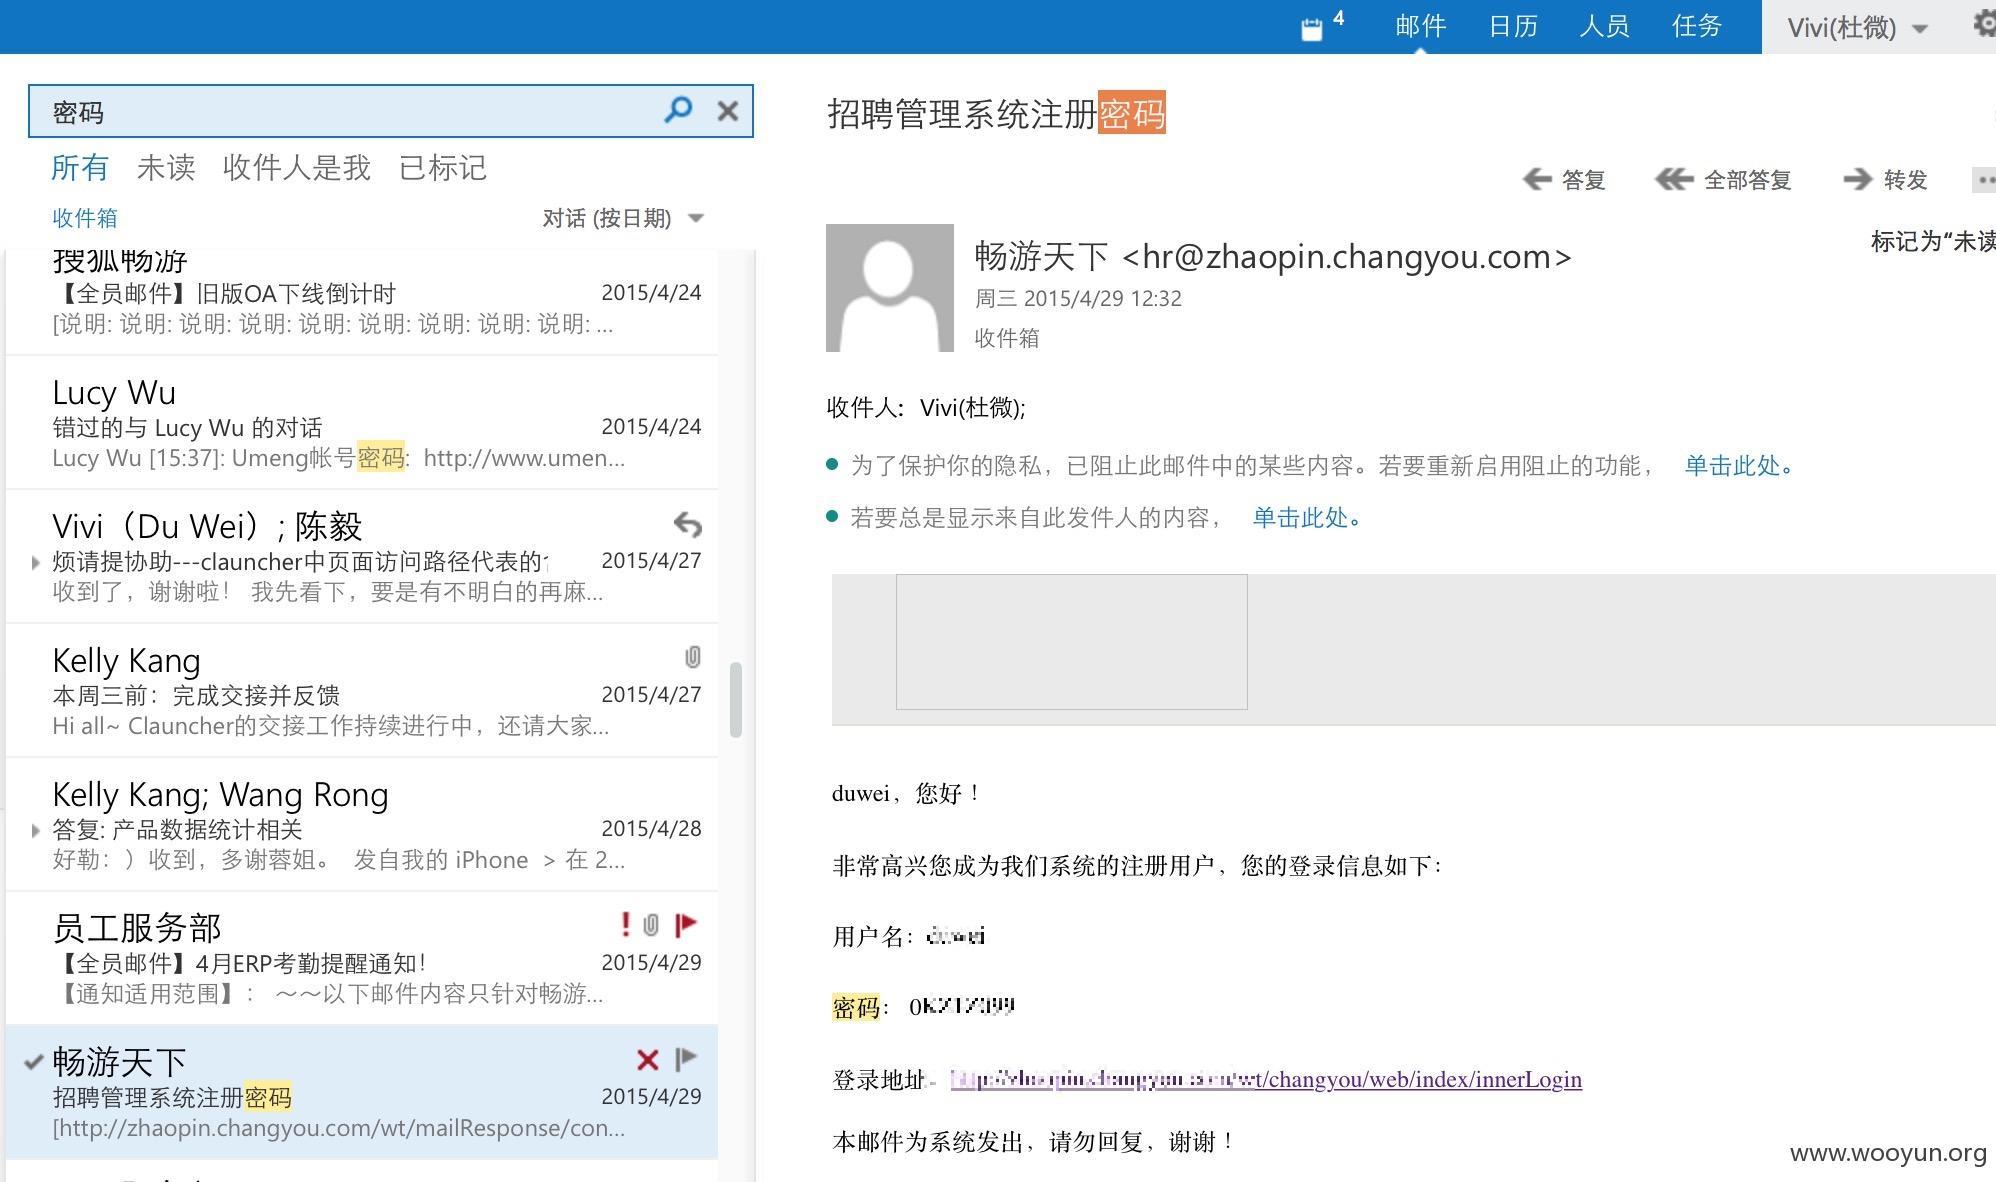Switch to the 人员 tab
This screenshot has height=1182, width=1996.
pyautogui.click(x=1604, y=26)
